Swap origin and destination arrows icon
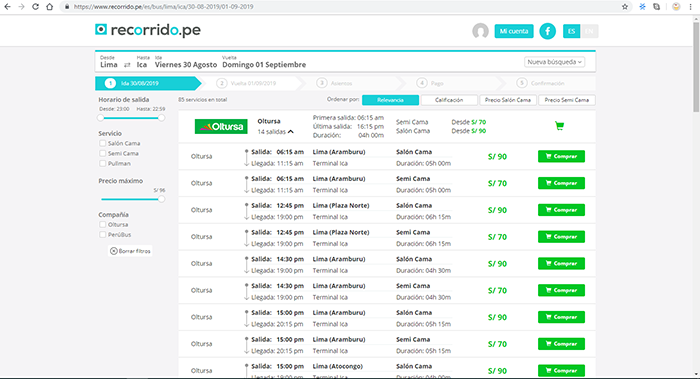The image size is (700, 379). tap(127, 65)
